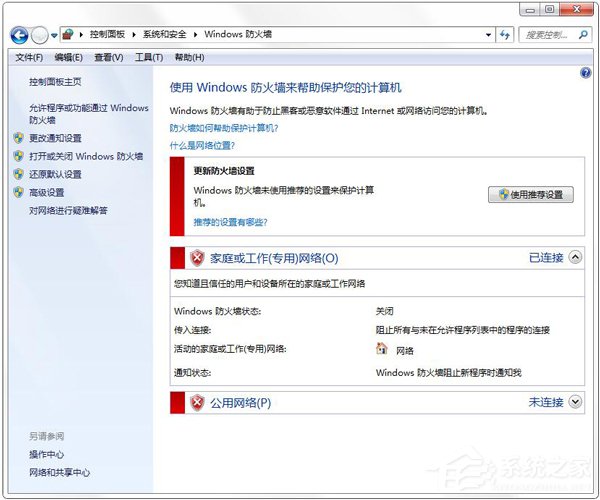
Task: Open the address bar history dropdown
Action: 488,35
